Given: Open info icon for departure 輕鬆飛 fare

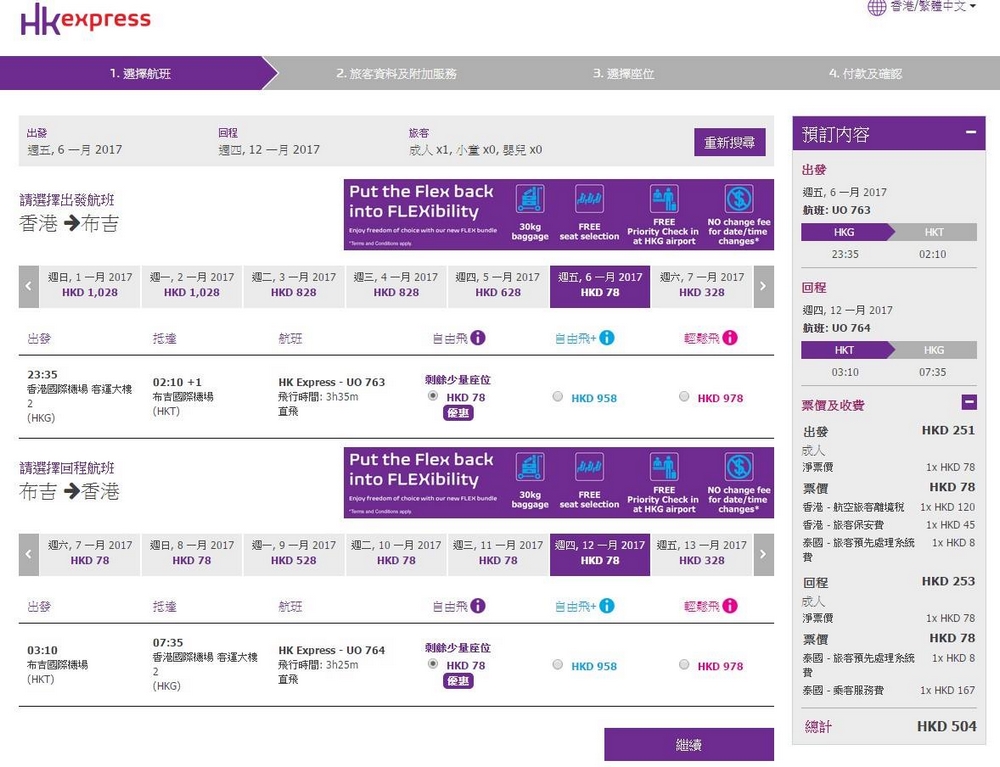Looking at the screenshot, I should (731, 338).
